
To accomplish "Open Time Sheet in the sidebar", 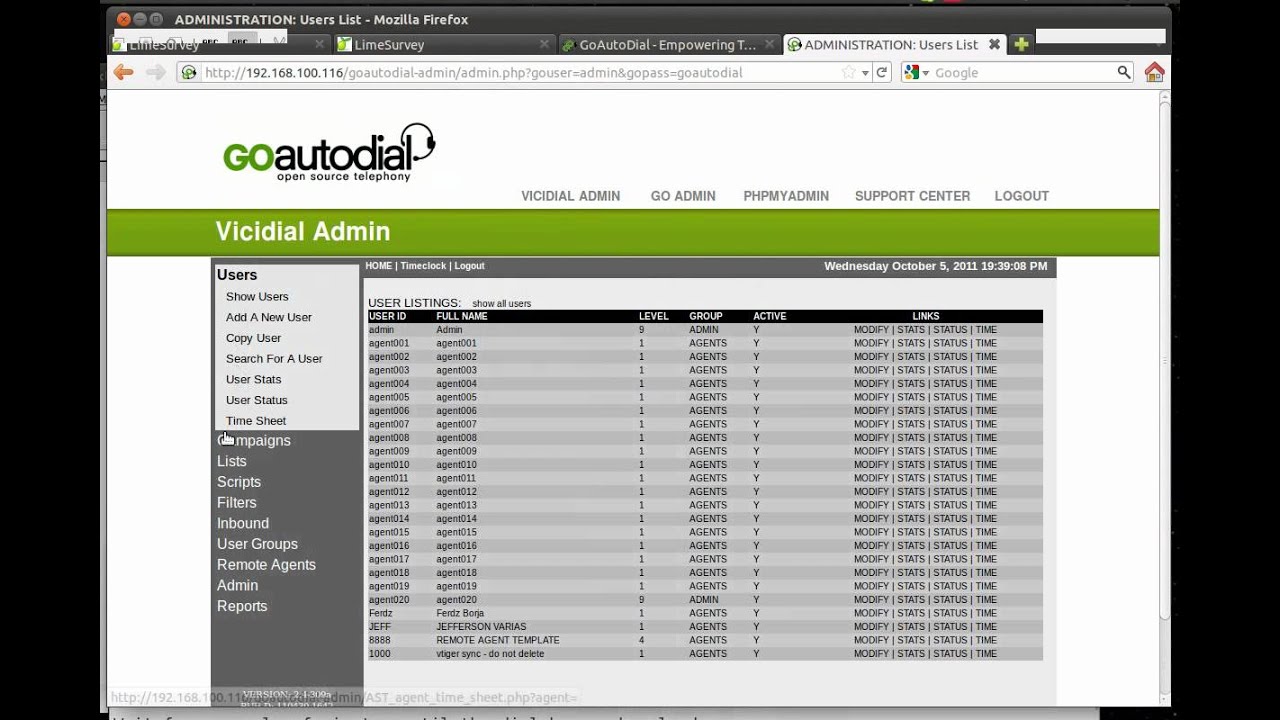I will 256,421.
